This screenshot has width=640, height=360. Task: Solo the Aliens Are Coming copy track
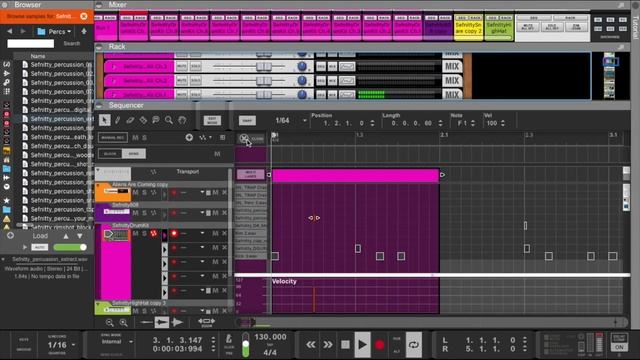tap(144, 192)
